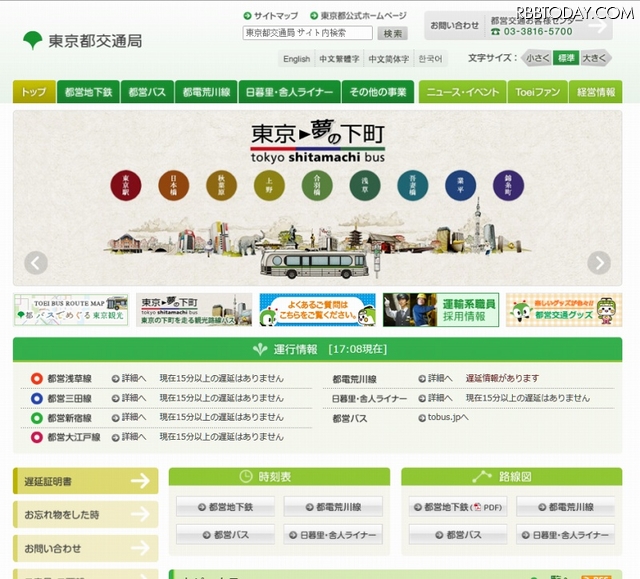Click the 都営大江戸線 magenta line icon

click(37, 437)
